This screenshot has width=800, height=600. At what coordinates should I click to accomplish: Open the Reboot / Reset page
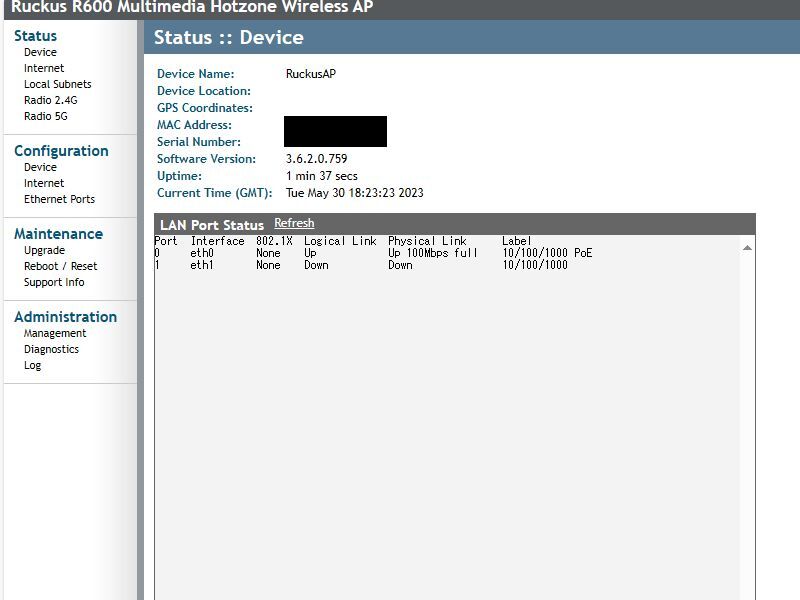pos(60,266)
